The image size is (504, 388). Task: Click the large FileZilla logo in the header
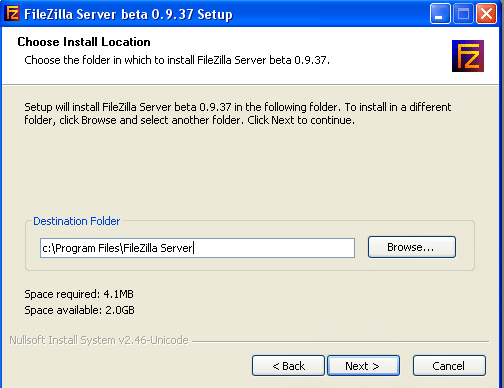468,56
